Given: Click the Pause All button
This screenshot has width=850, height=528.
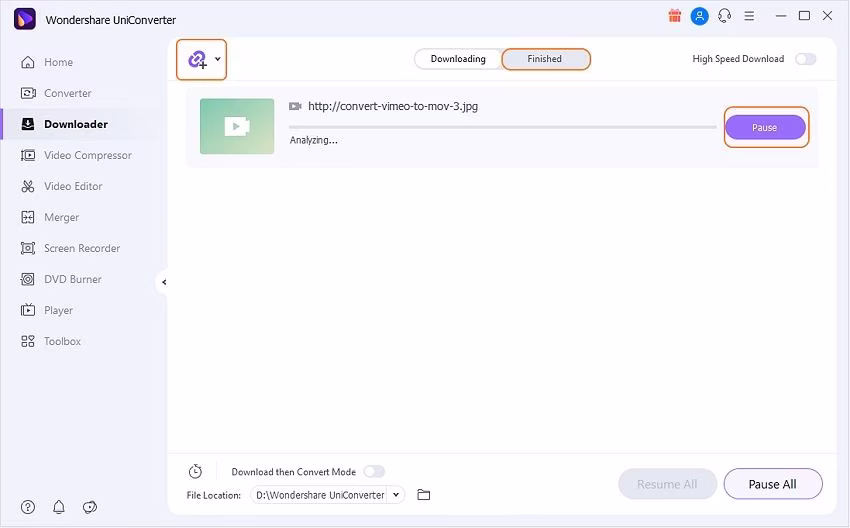Looking at the screenshot, I should pyautogui.click(x=772, y=484).
